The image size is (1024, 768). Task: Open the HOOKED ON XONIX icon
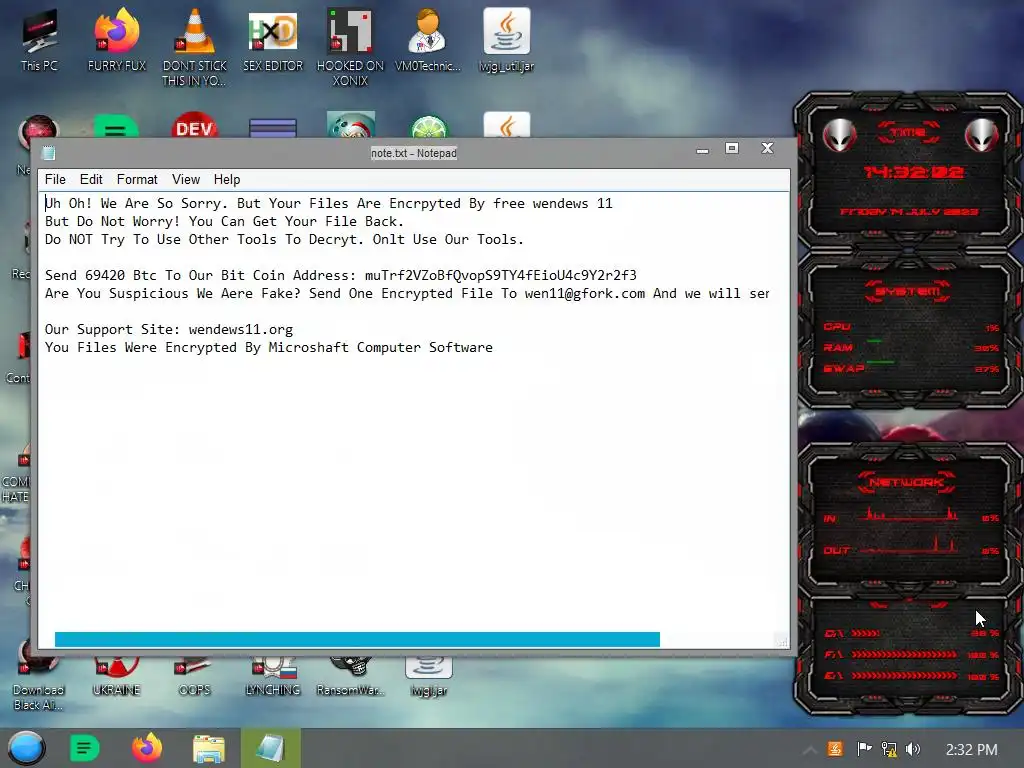350,47
